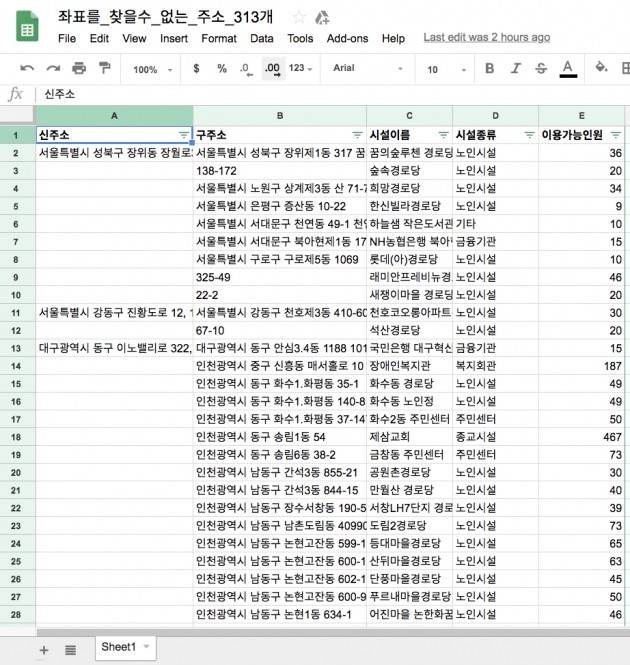Open the all sheets list icon

tap(71, 649)
